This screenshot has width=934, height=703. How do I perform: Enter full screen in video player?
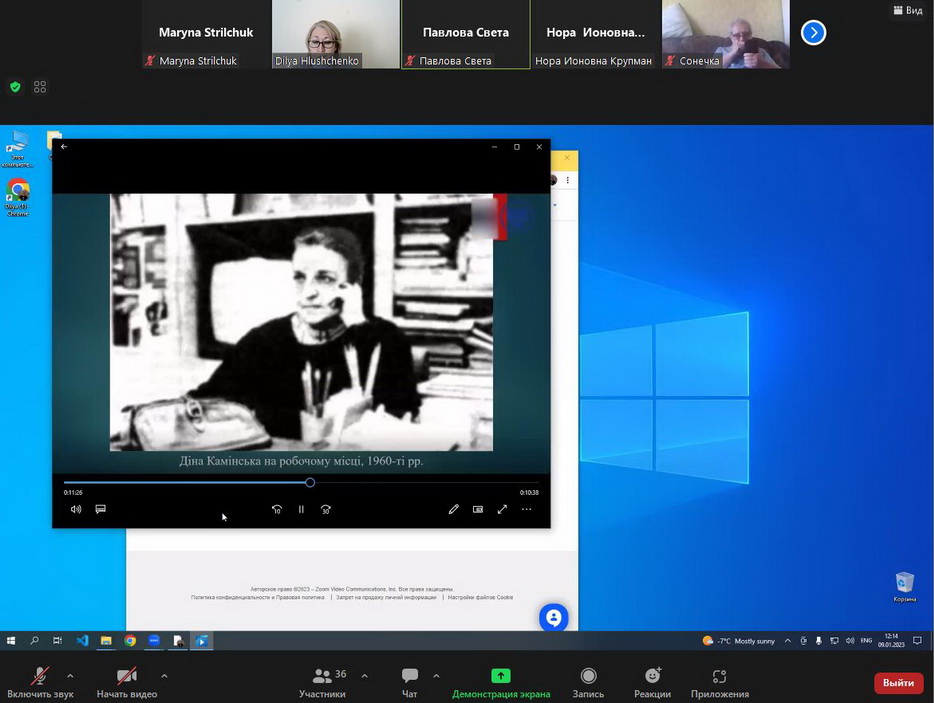[502, 509]
